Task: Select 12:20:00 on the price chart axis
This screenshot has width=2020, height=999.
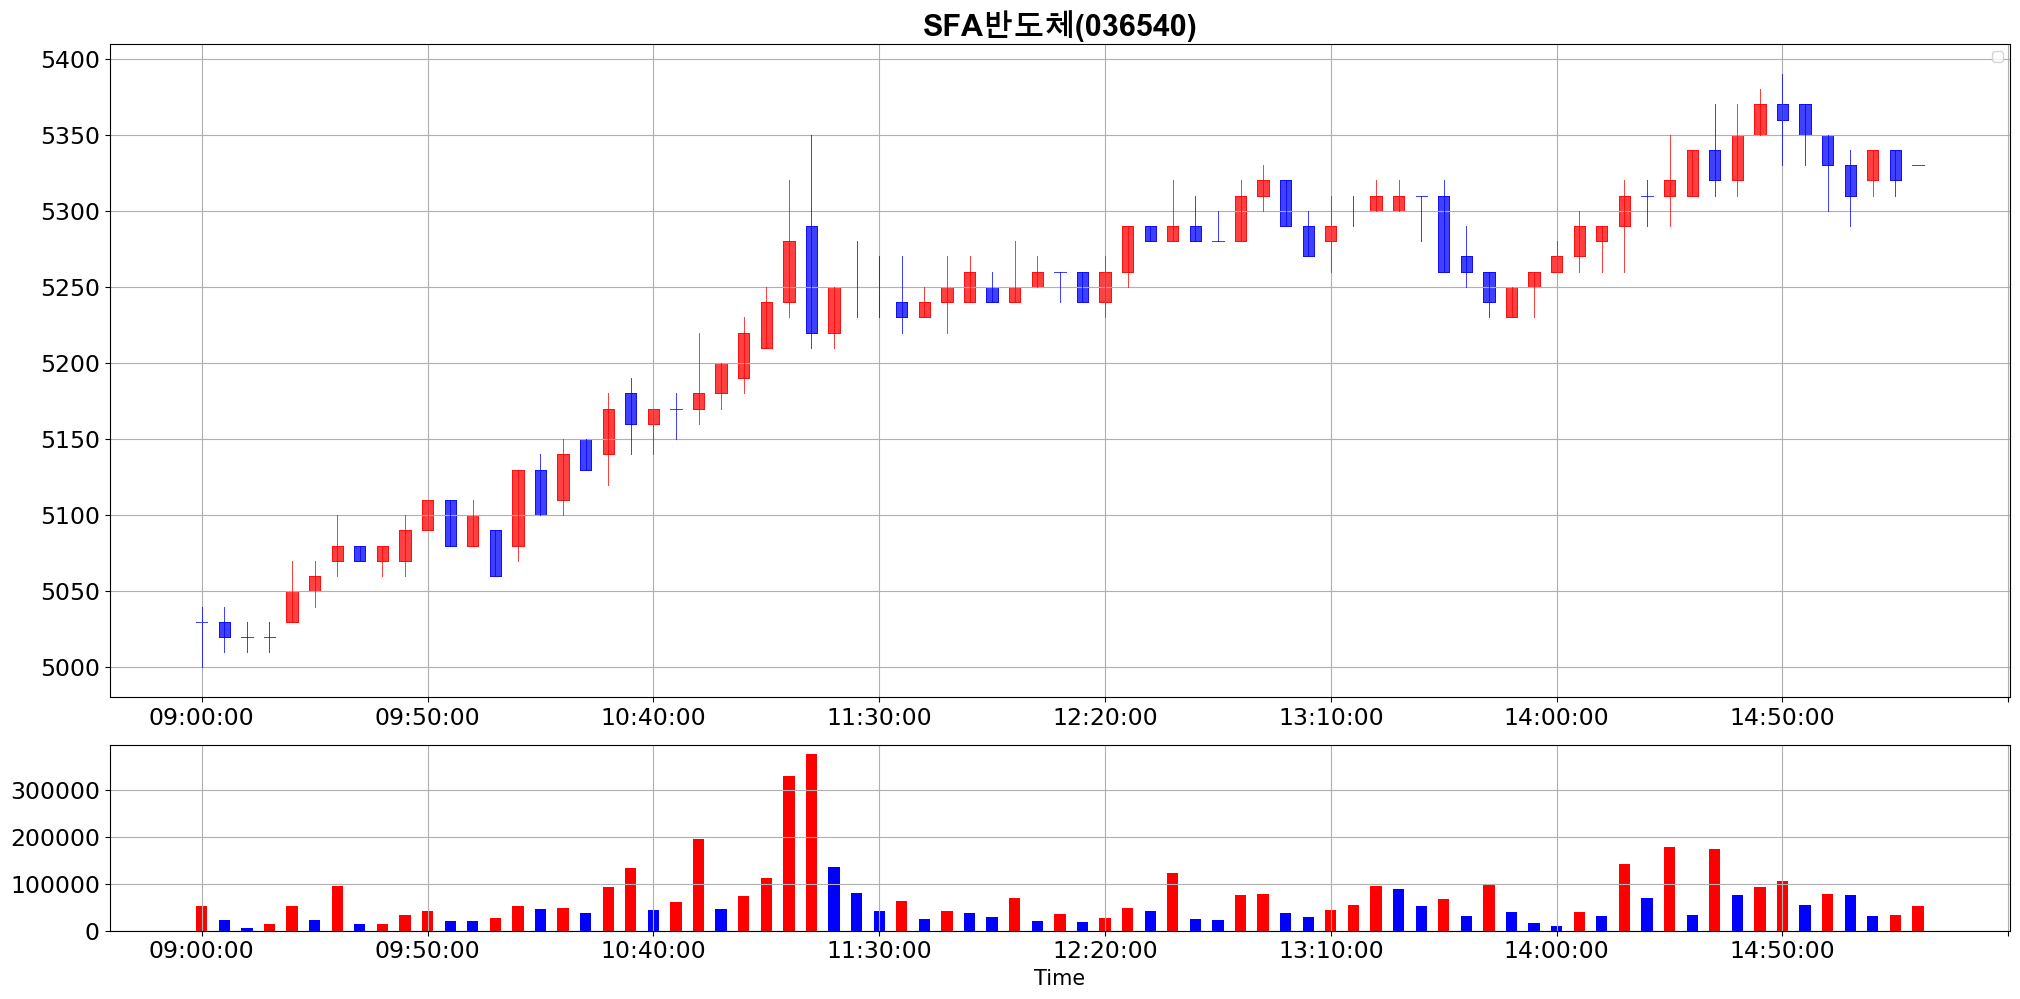Action: pos(1105,717)
